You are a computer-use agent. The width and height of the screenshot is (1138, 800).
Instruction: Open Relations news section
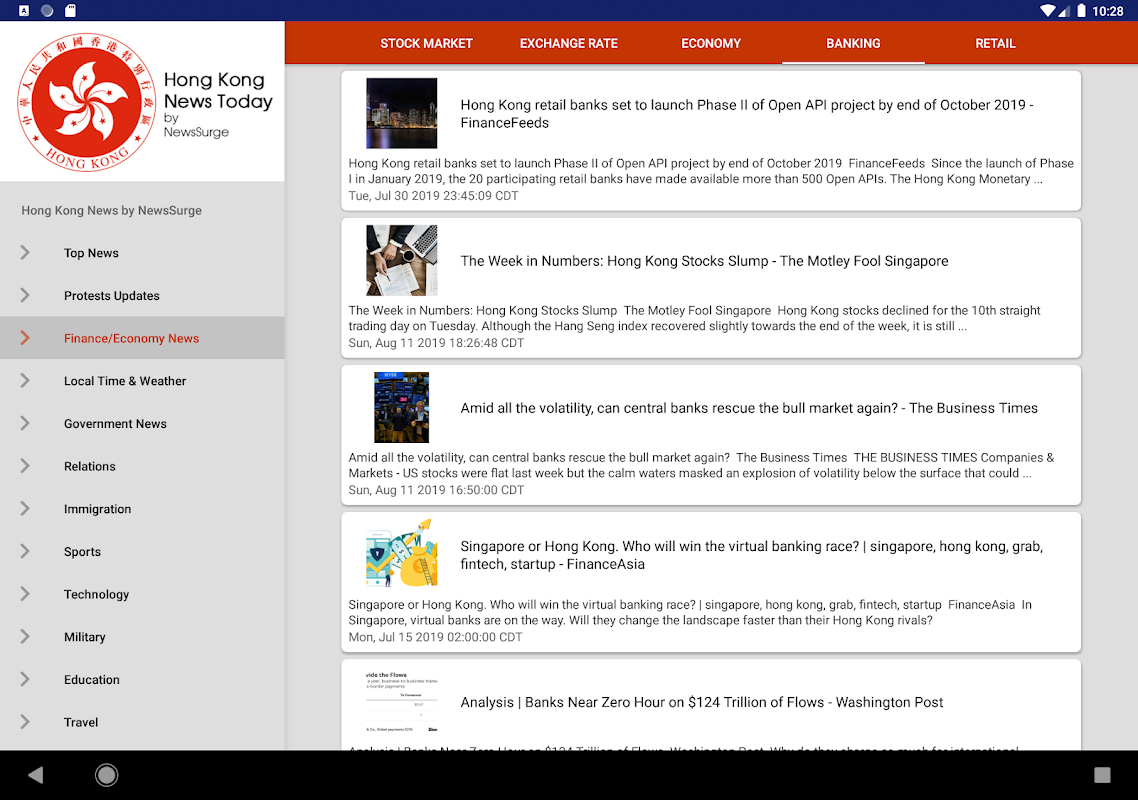(142, 466)
